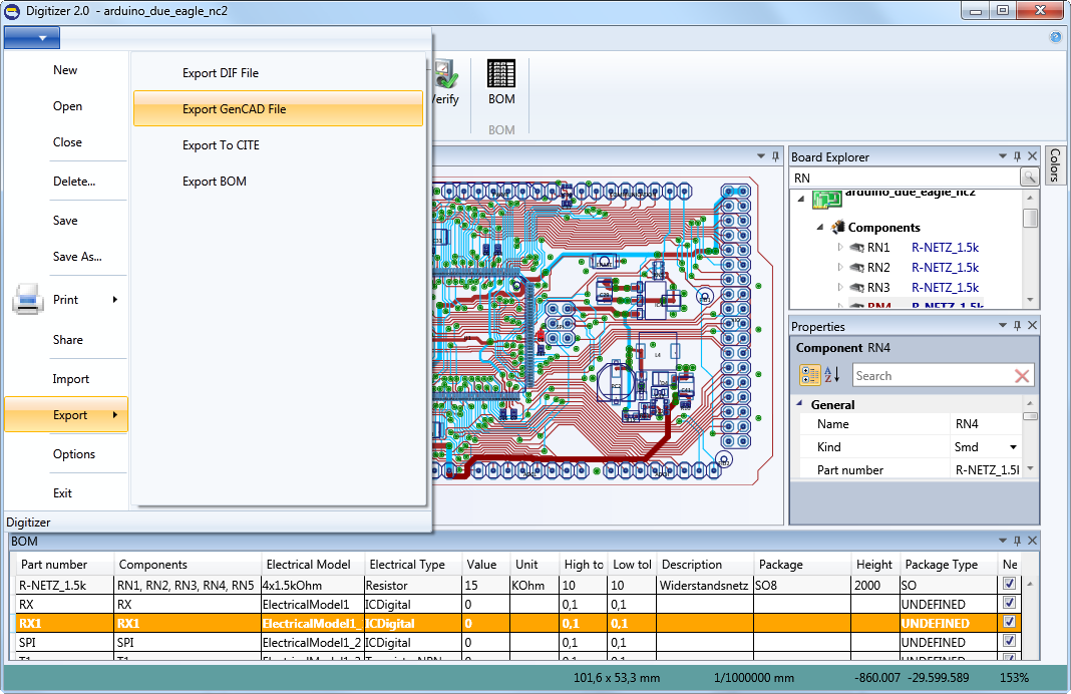
Task: Toggle checkbox in highlighted RX1 row
Action: [x=1009, y=622]
